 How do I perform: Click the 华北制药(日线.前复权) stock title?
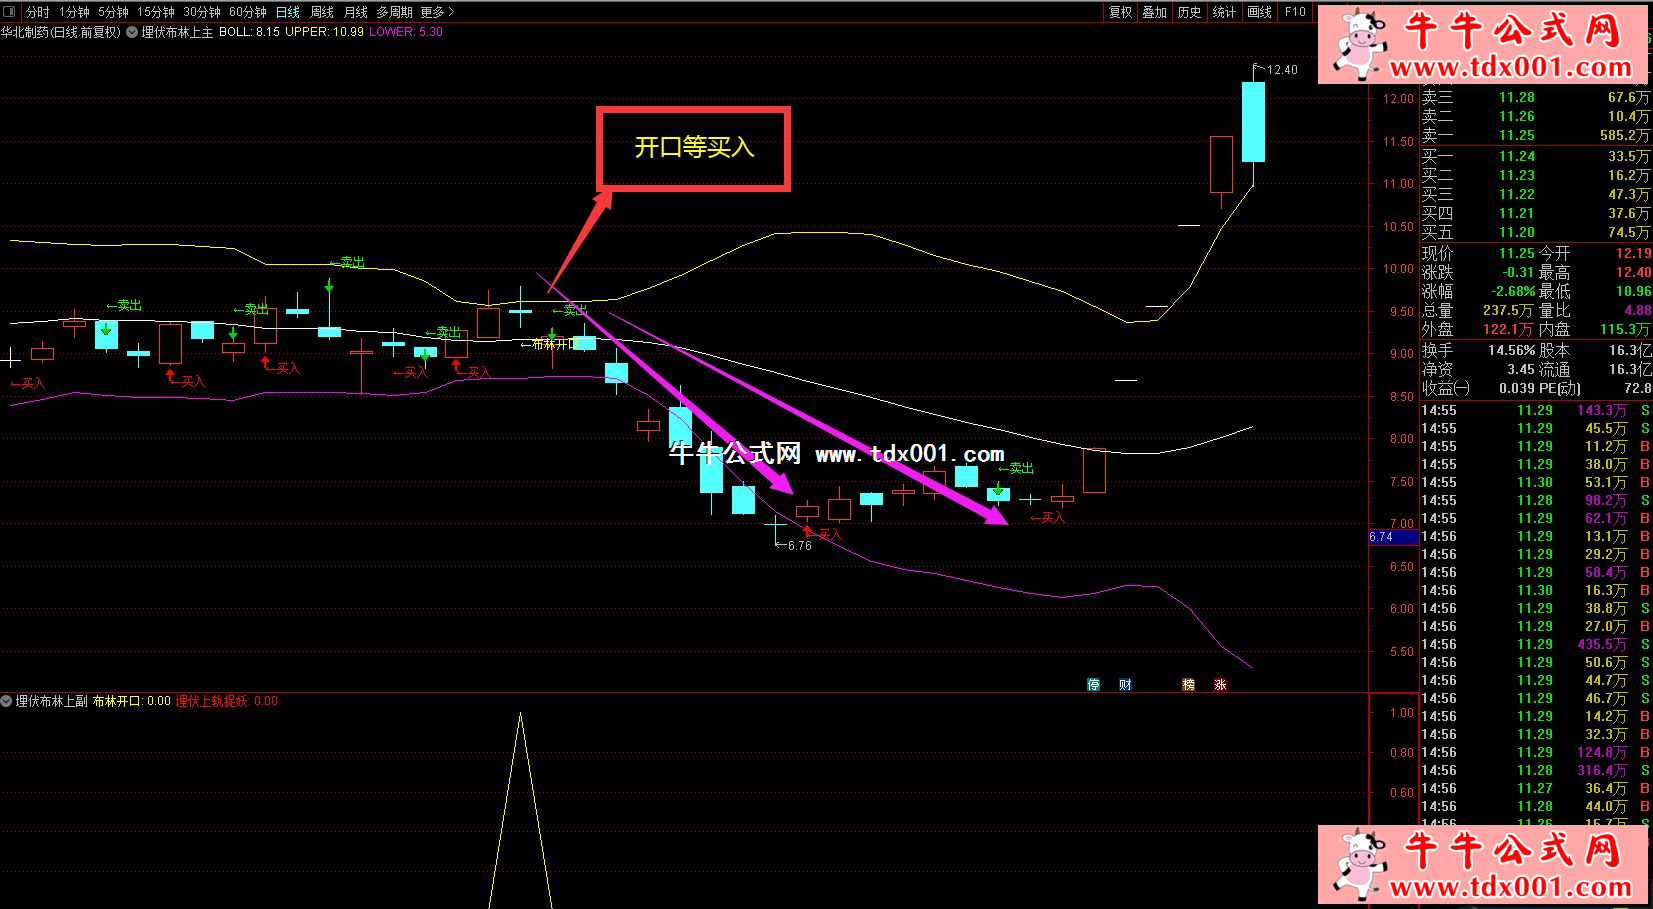coord(61,32)
